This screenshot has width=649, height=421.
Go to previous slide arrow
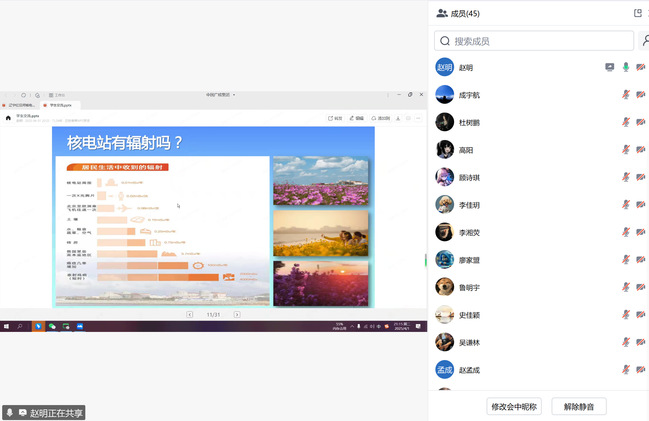coord(190,314)
